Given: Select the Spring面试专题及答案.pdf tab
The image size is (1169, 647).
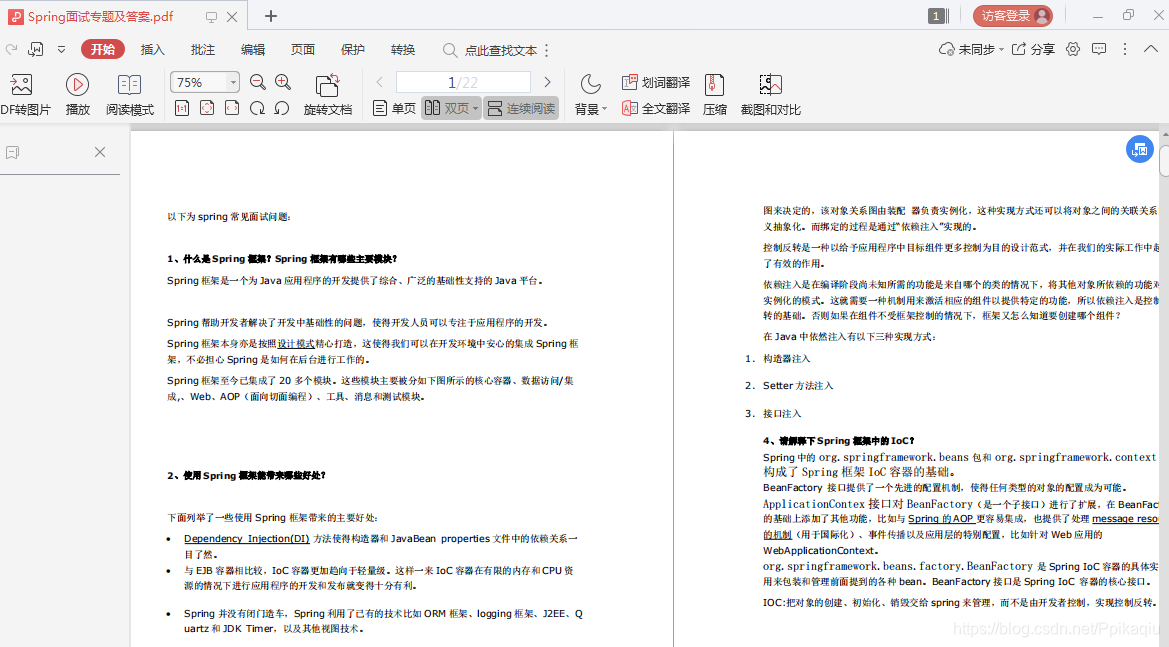Looking at the screenshot, I should click(x=100, y=16).
